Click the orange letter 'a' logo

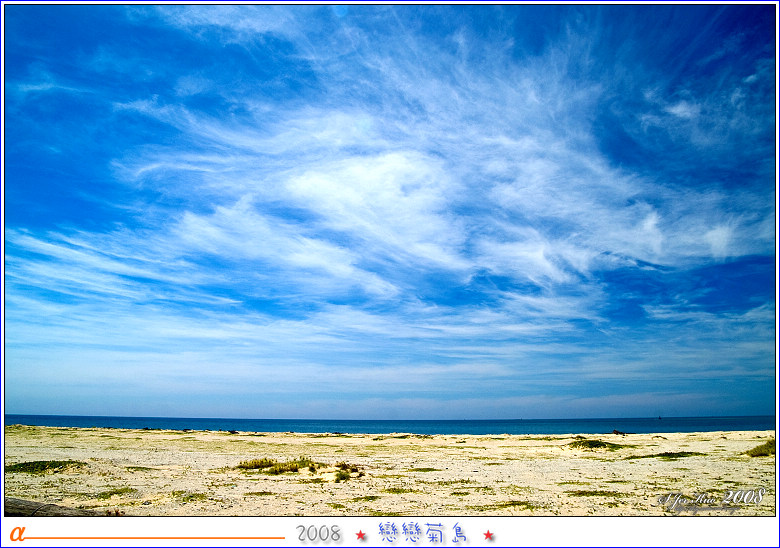(x=17, y=533)
